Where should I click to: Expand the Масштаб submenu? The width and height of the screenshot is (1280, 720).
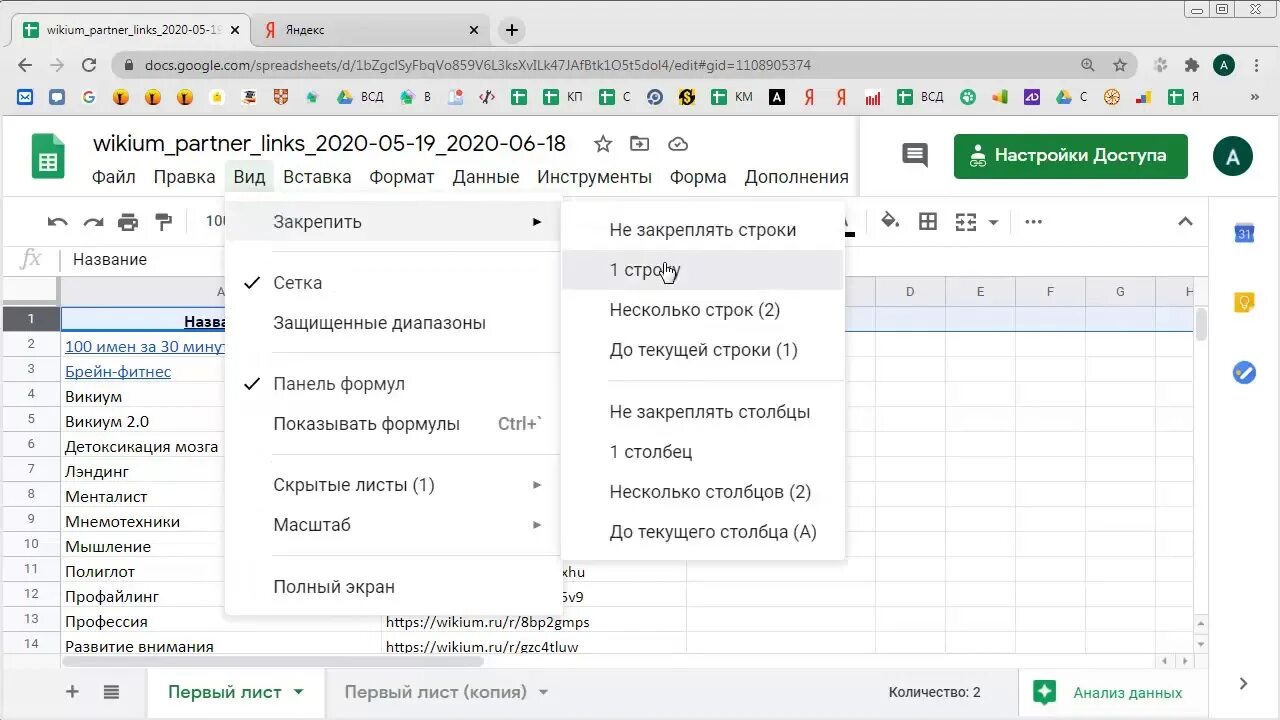[x=392, y=525]
